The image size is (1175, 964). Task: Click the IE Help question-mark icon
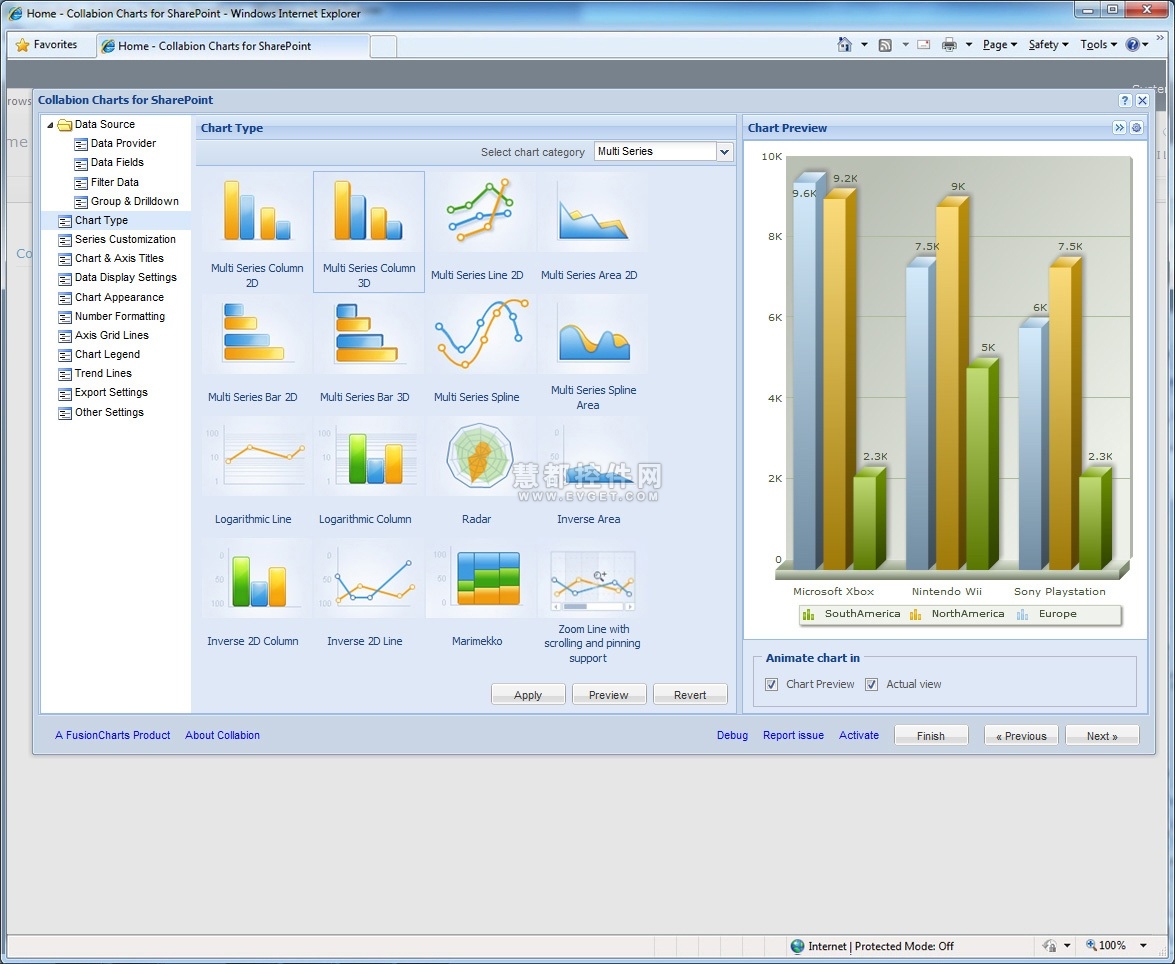1132,45
